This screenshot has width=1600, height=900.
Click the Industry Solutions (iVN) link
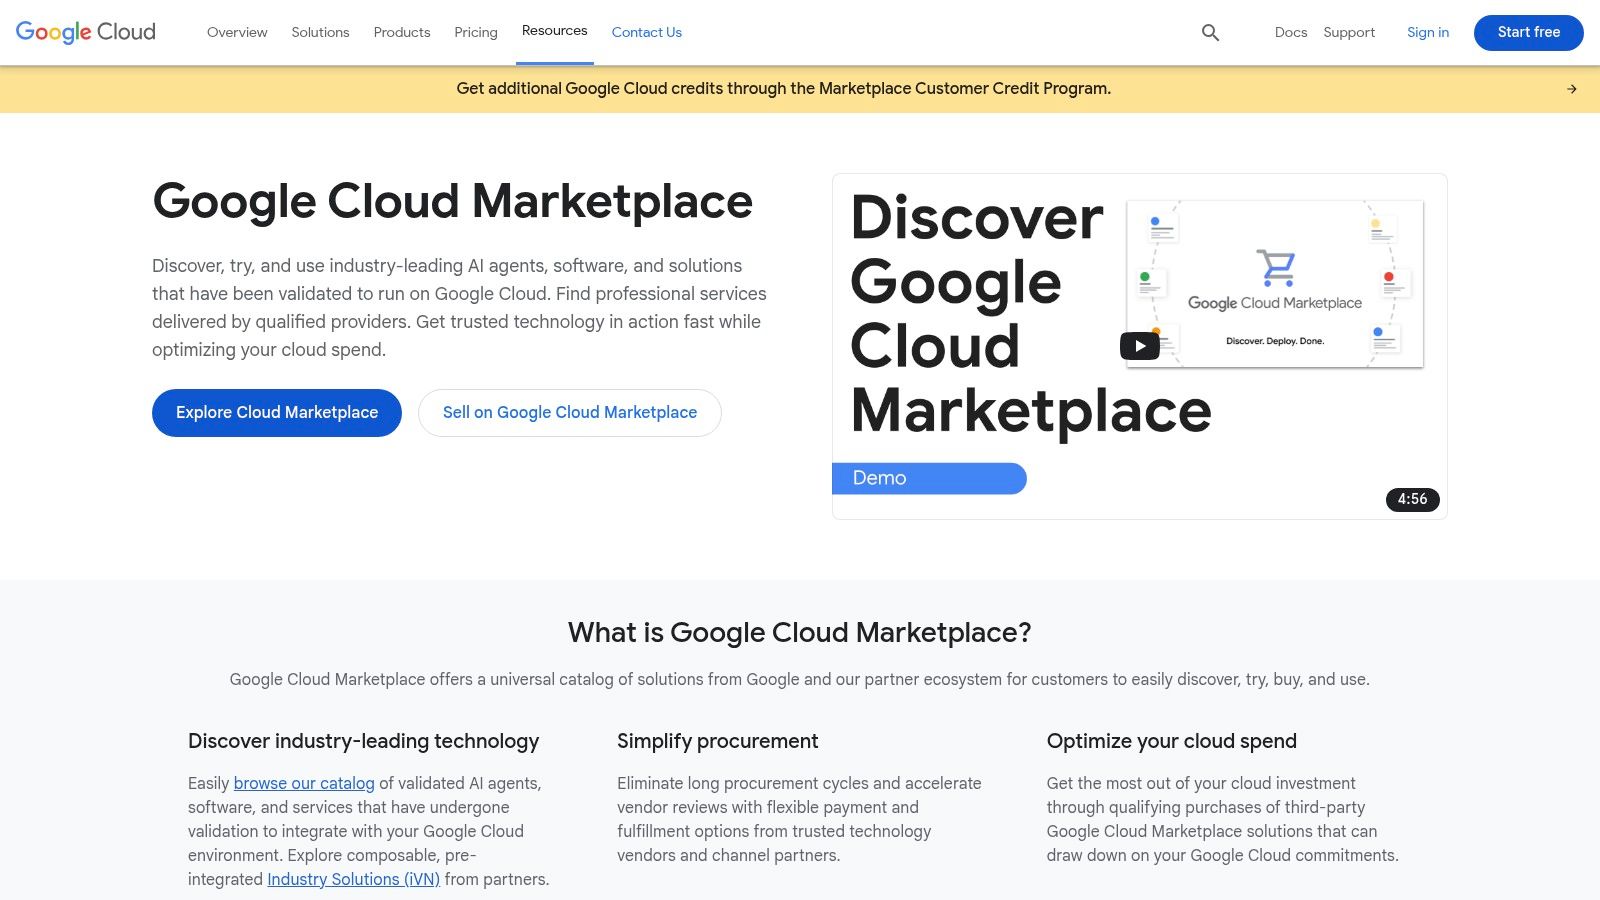[x=353, y=879]
